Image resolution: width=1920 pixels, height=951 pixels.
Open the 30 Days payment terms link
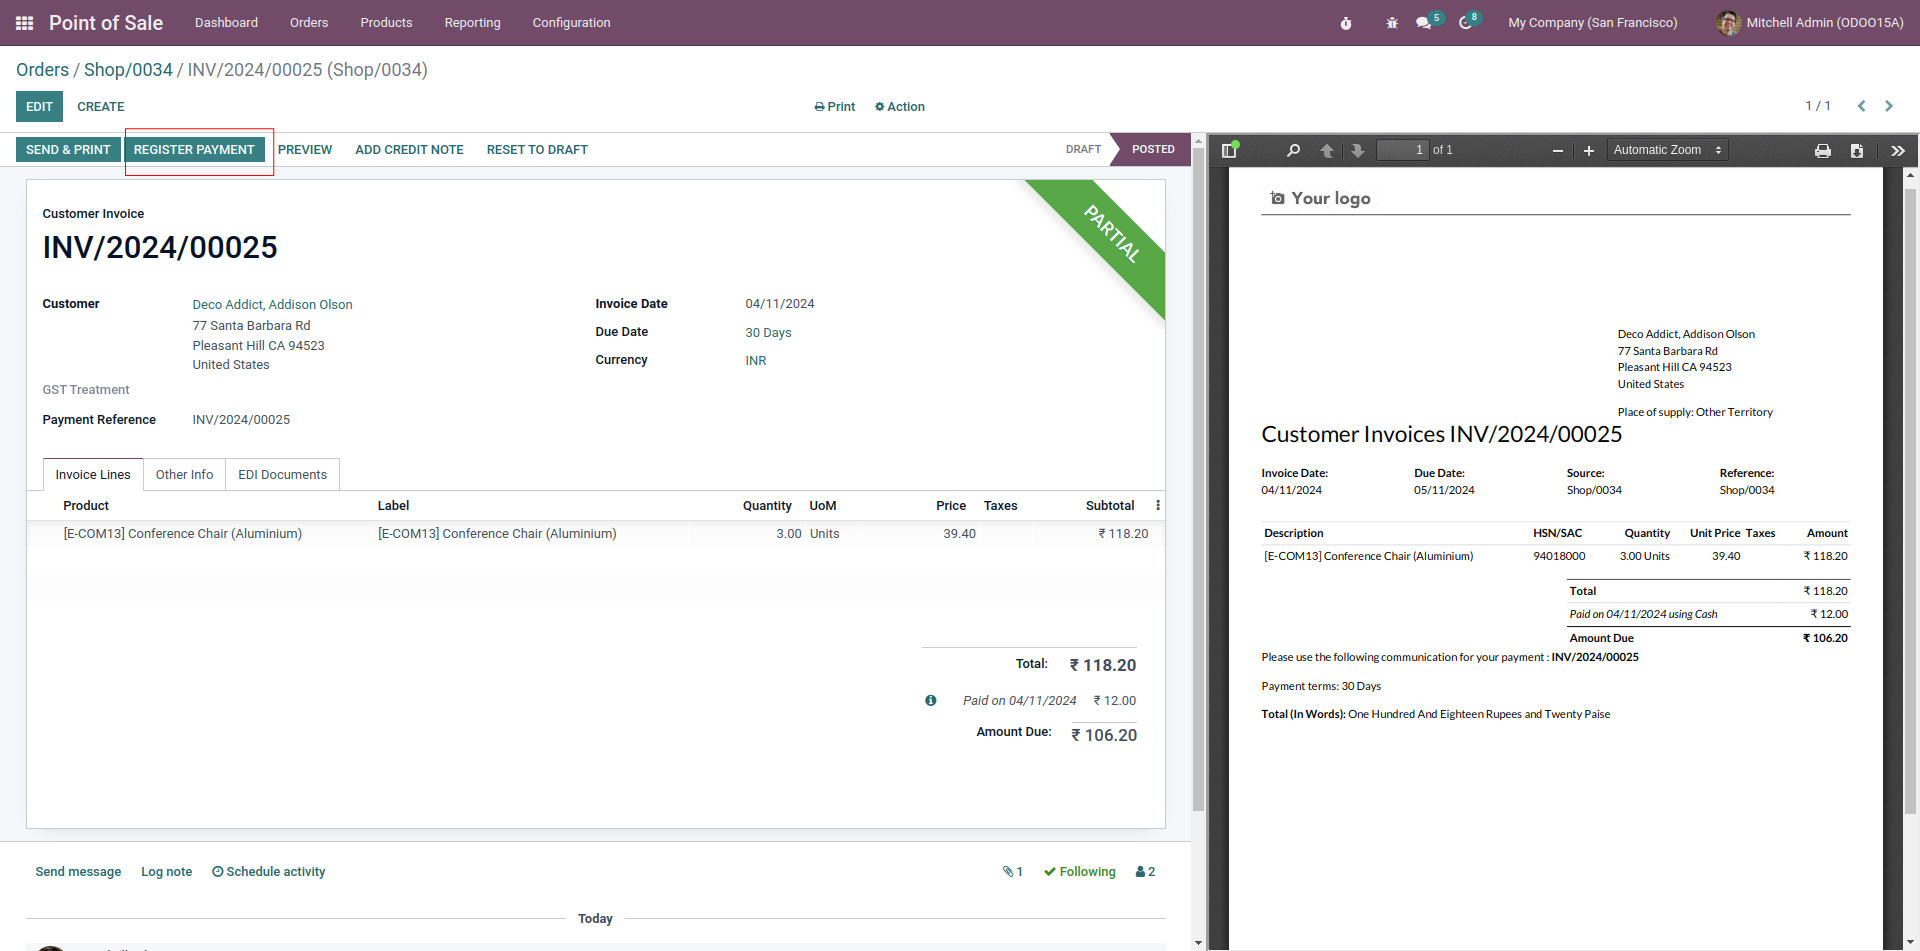(x=768, y=333)
